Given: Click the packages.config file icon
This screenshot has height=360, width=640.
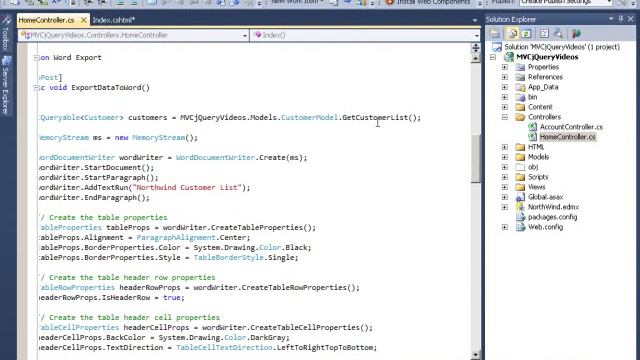Looking at the screenshot, I should pyautogui.click(x=520, y=217).
